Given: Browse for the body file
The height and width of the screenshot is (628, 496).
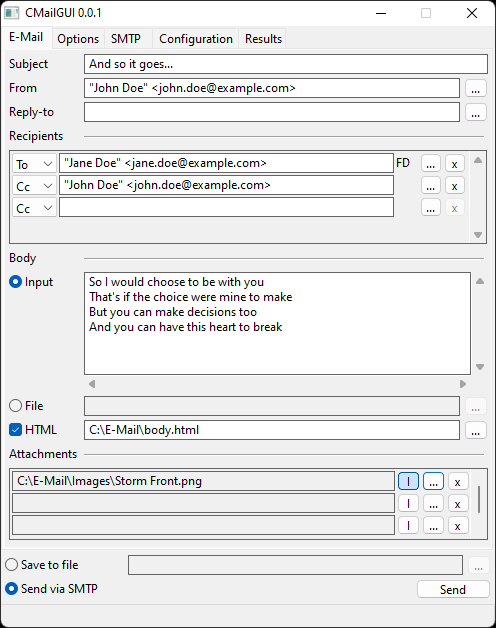Looking at the screenshot, I should coord(476,406).
